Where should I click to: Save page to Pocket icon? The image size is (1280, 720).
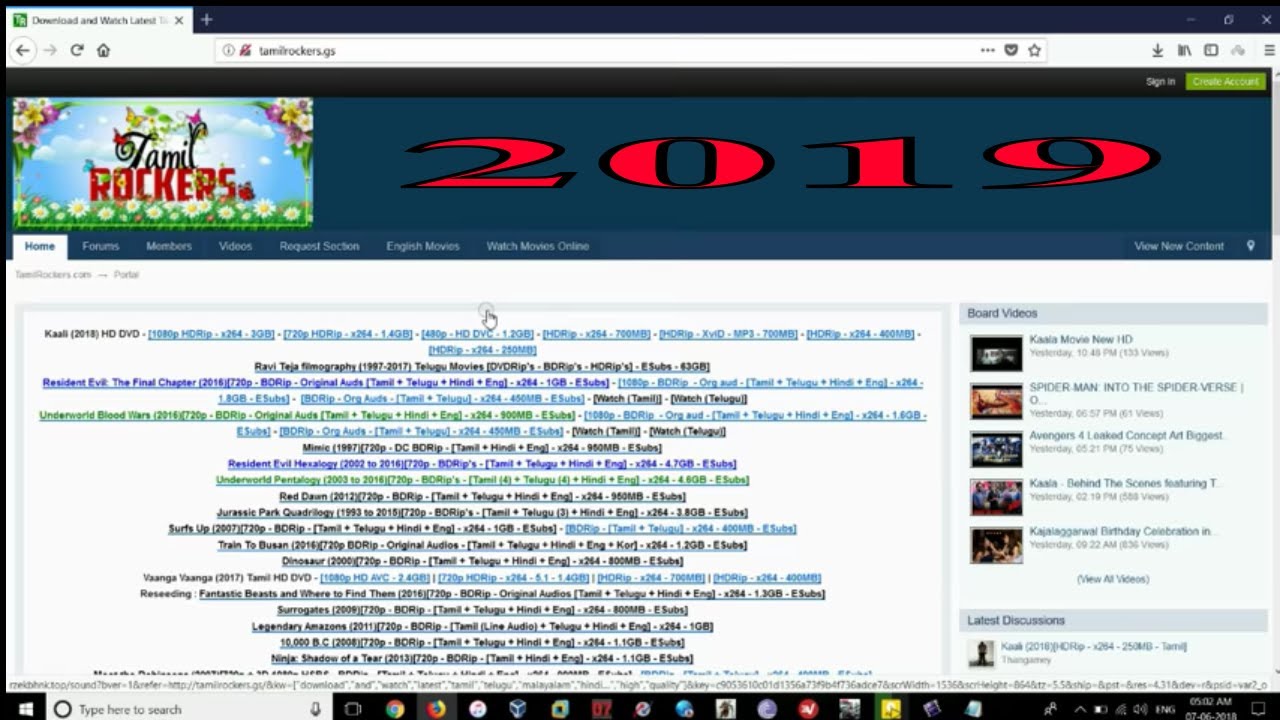click(1011, 50)
